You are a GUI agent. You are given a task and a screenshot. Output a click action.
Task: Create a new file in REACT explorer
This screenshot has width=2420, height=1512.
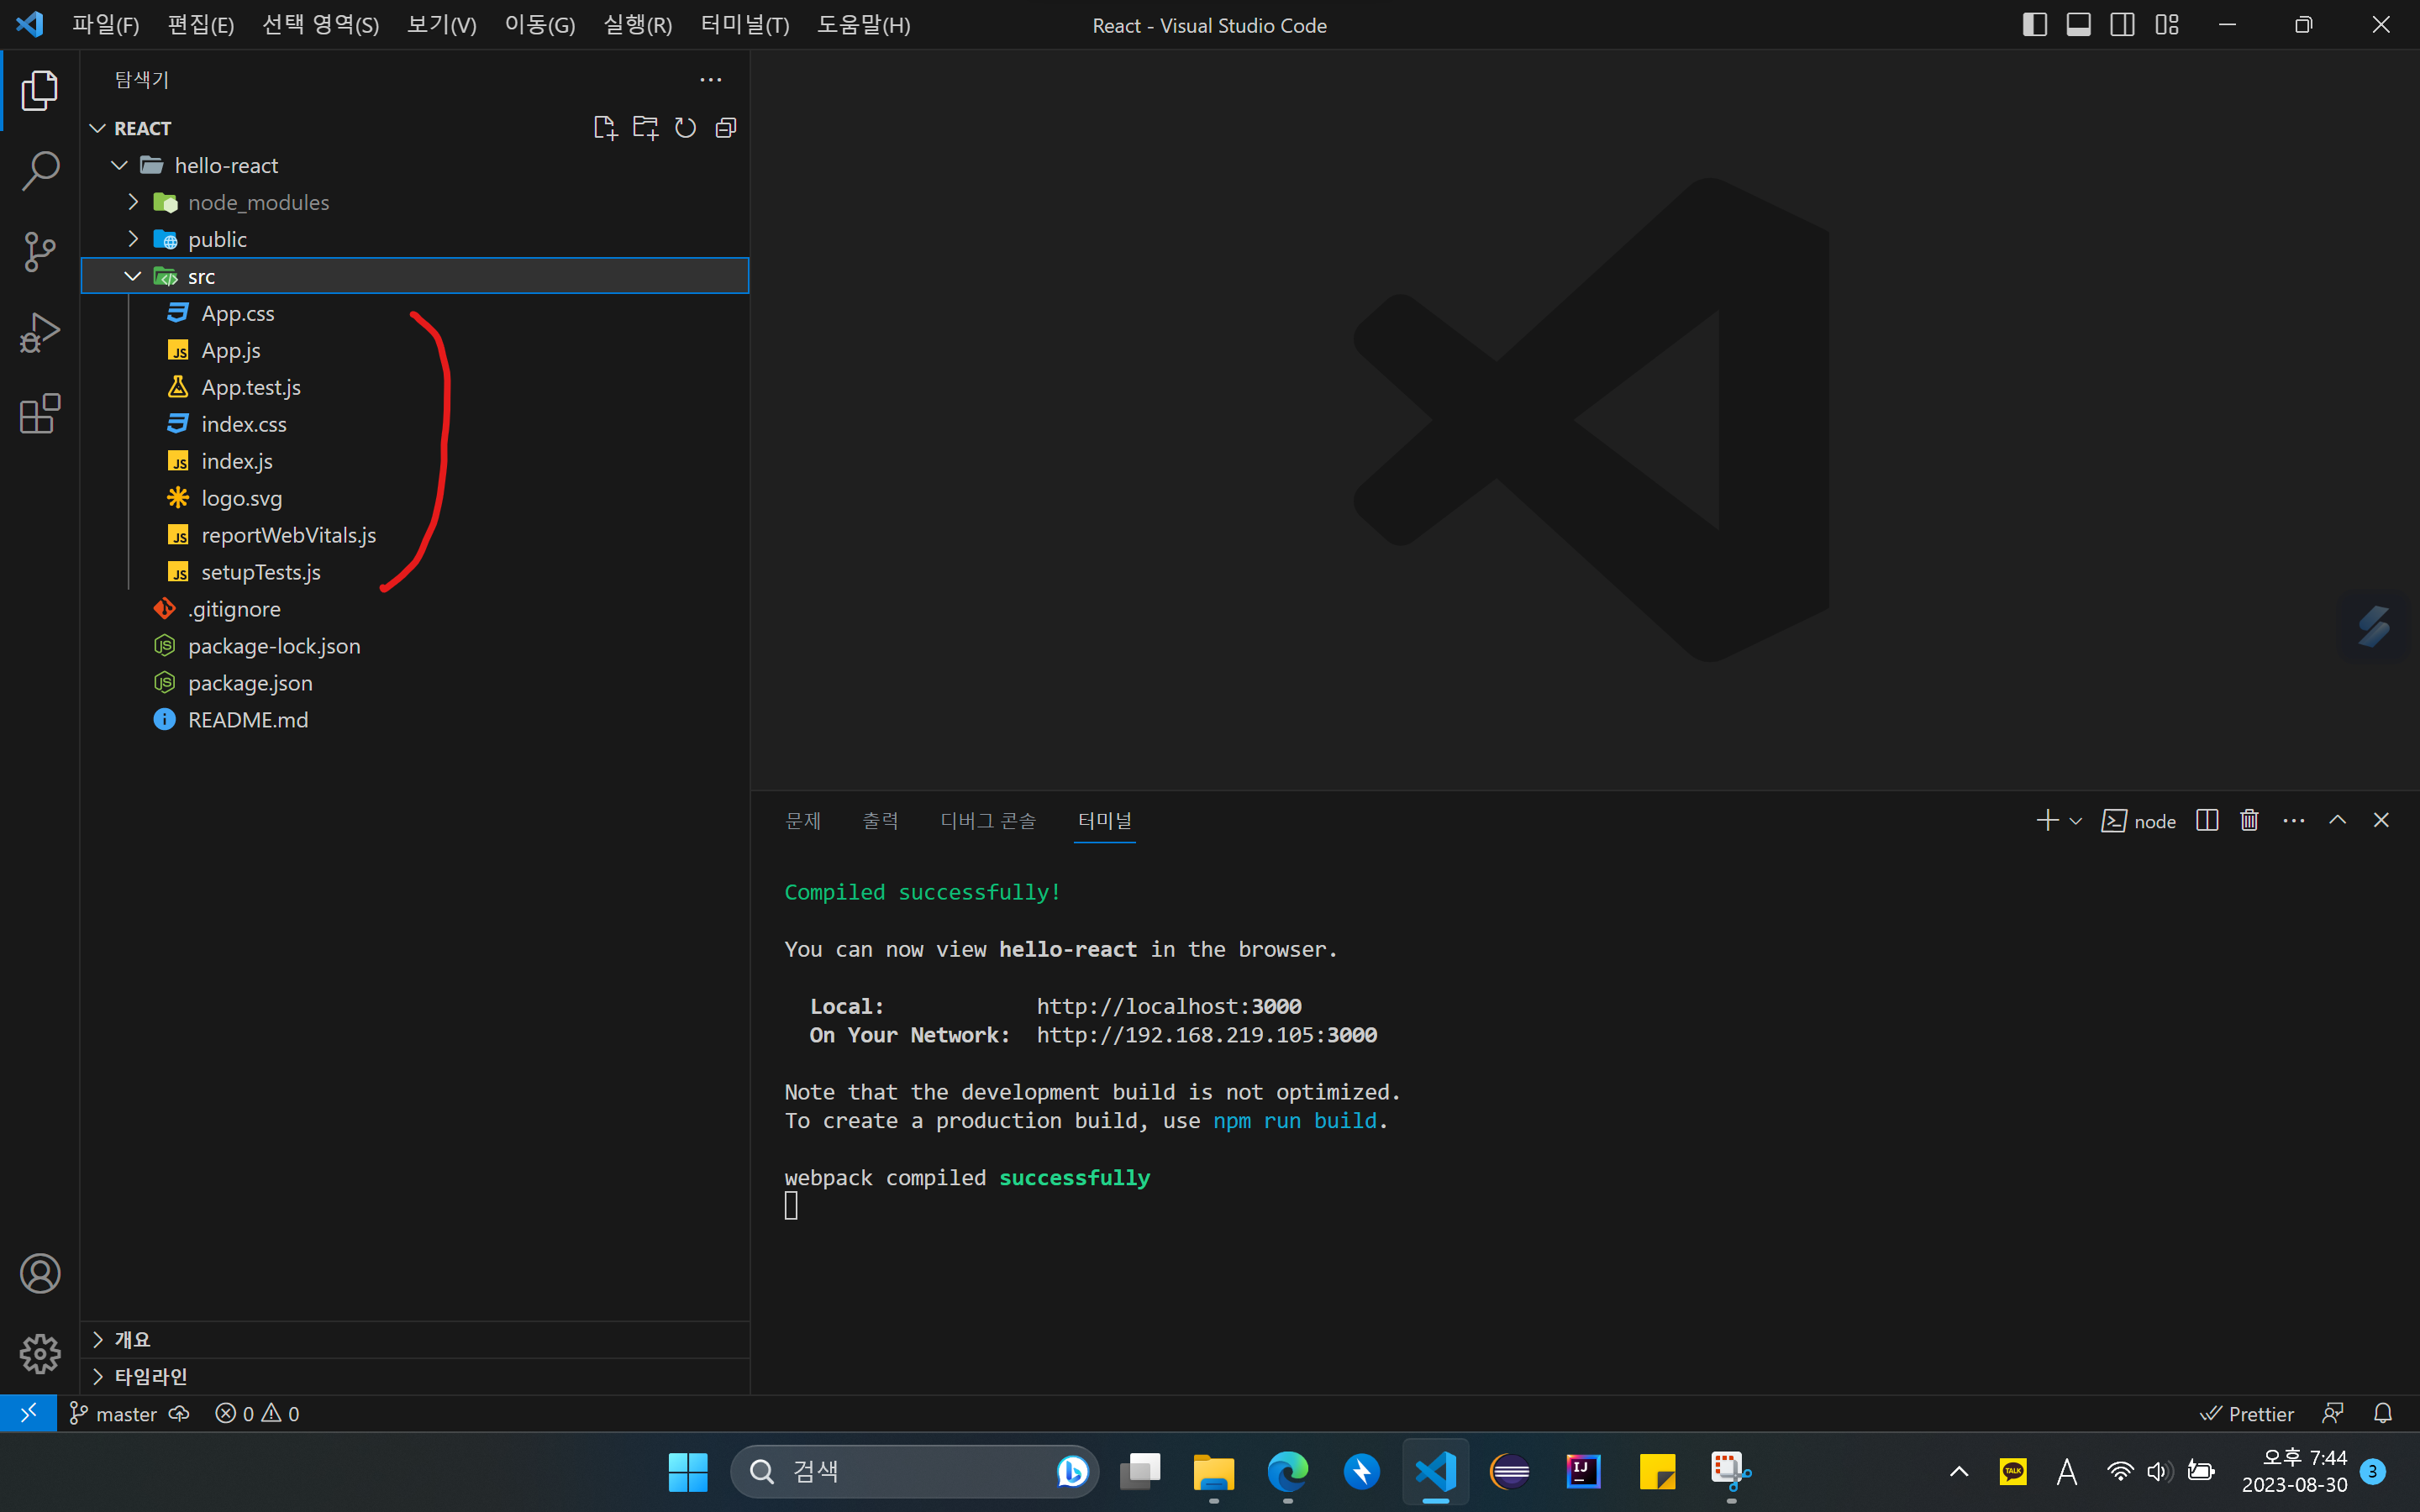pos(605,128)
